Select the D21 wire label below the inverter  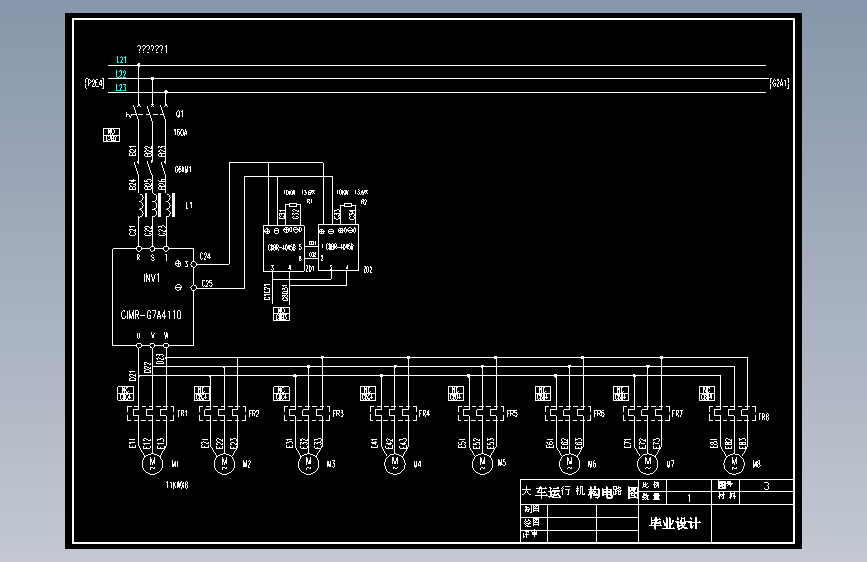point(132,376)
